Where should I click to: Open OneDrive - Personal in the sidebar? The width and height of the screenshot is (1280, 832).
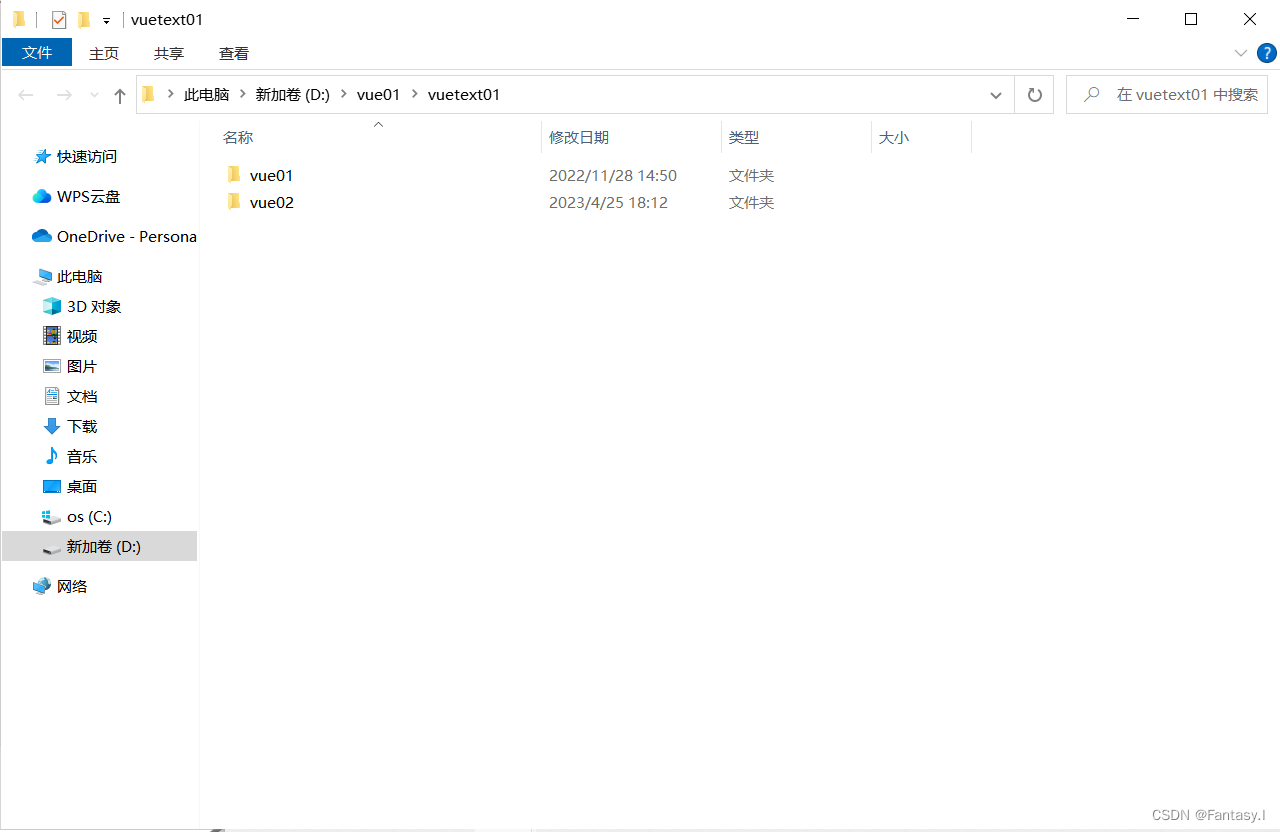[x=126, y=237]
